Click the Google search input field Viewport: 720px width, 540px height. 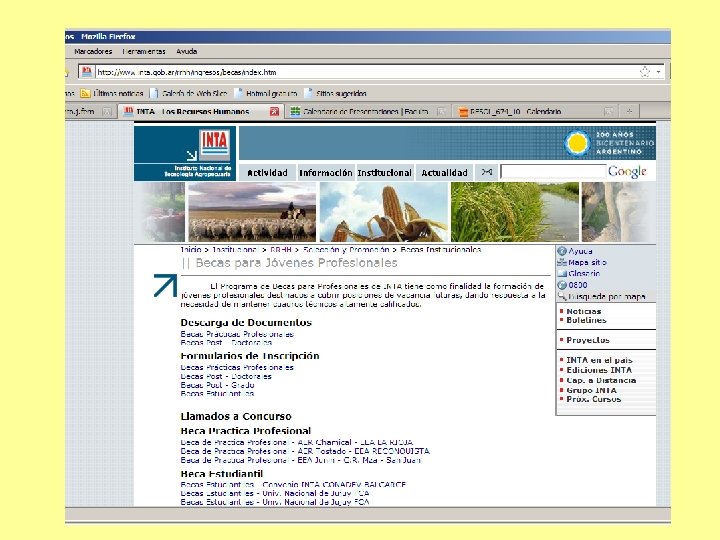click(553, 171)
